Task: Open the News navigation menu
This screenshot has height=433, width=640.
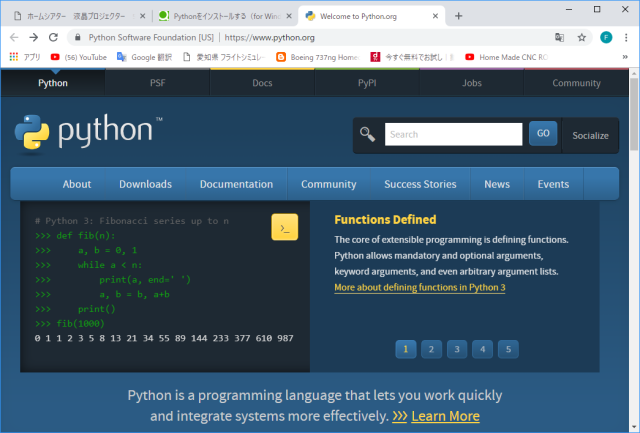Action: click(497, 184)
